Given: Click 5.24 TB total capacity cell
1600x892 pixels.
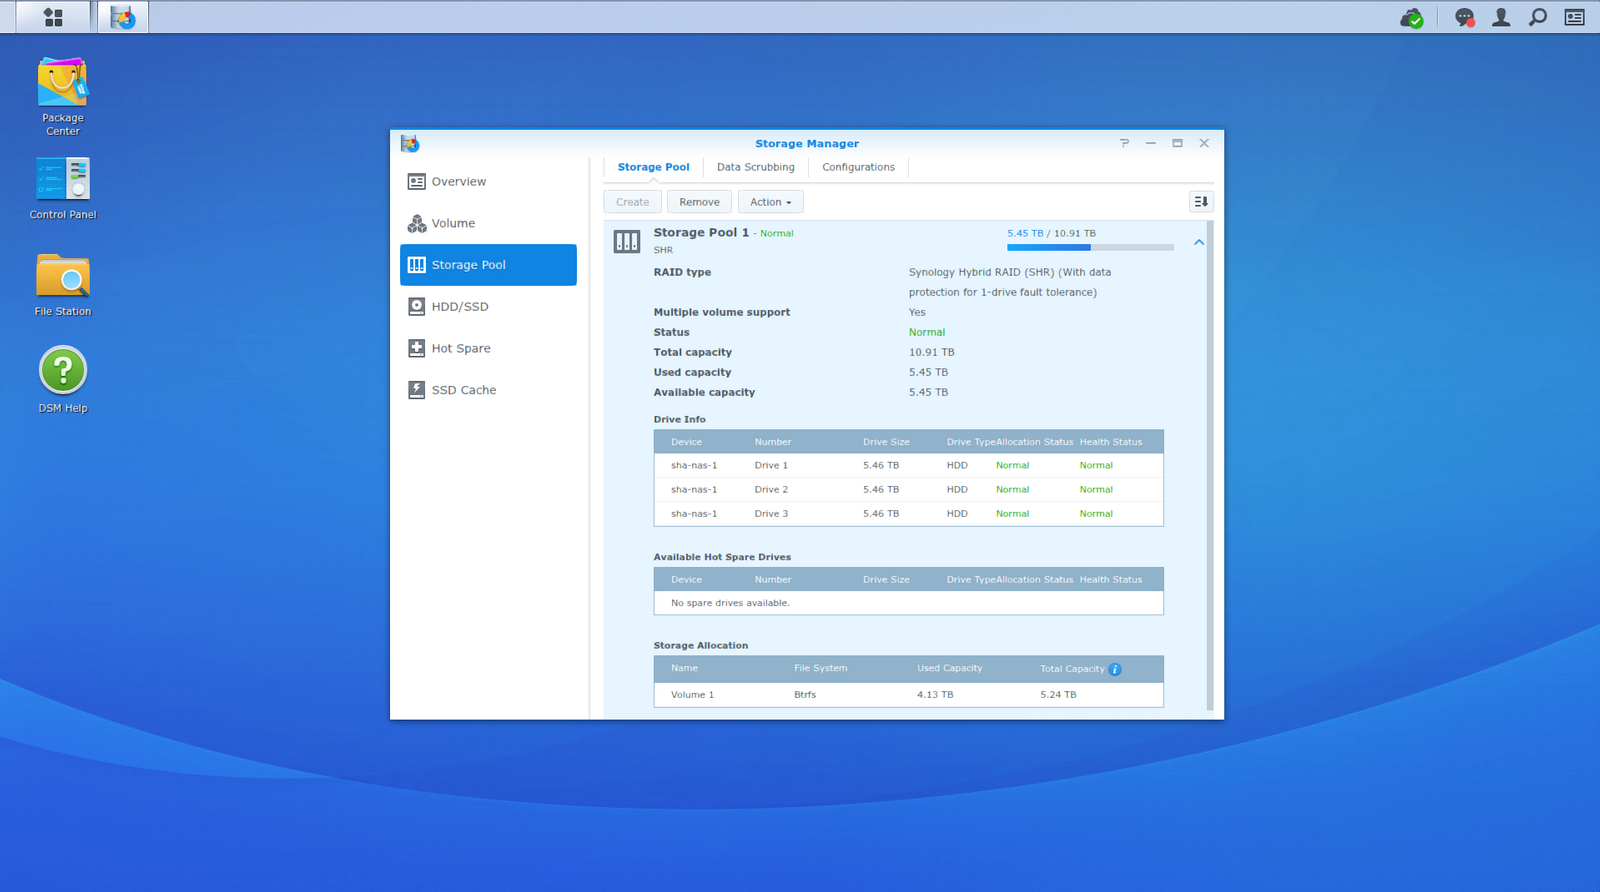Looking at the screenshot, I should pyautogui.click(x=1058, y=695).
